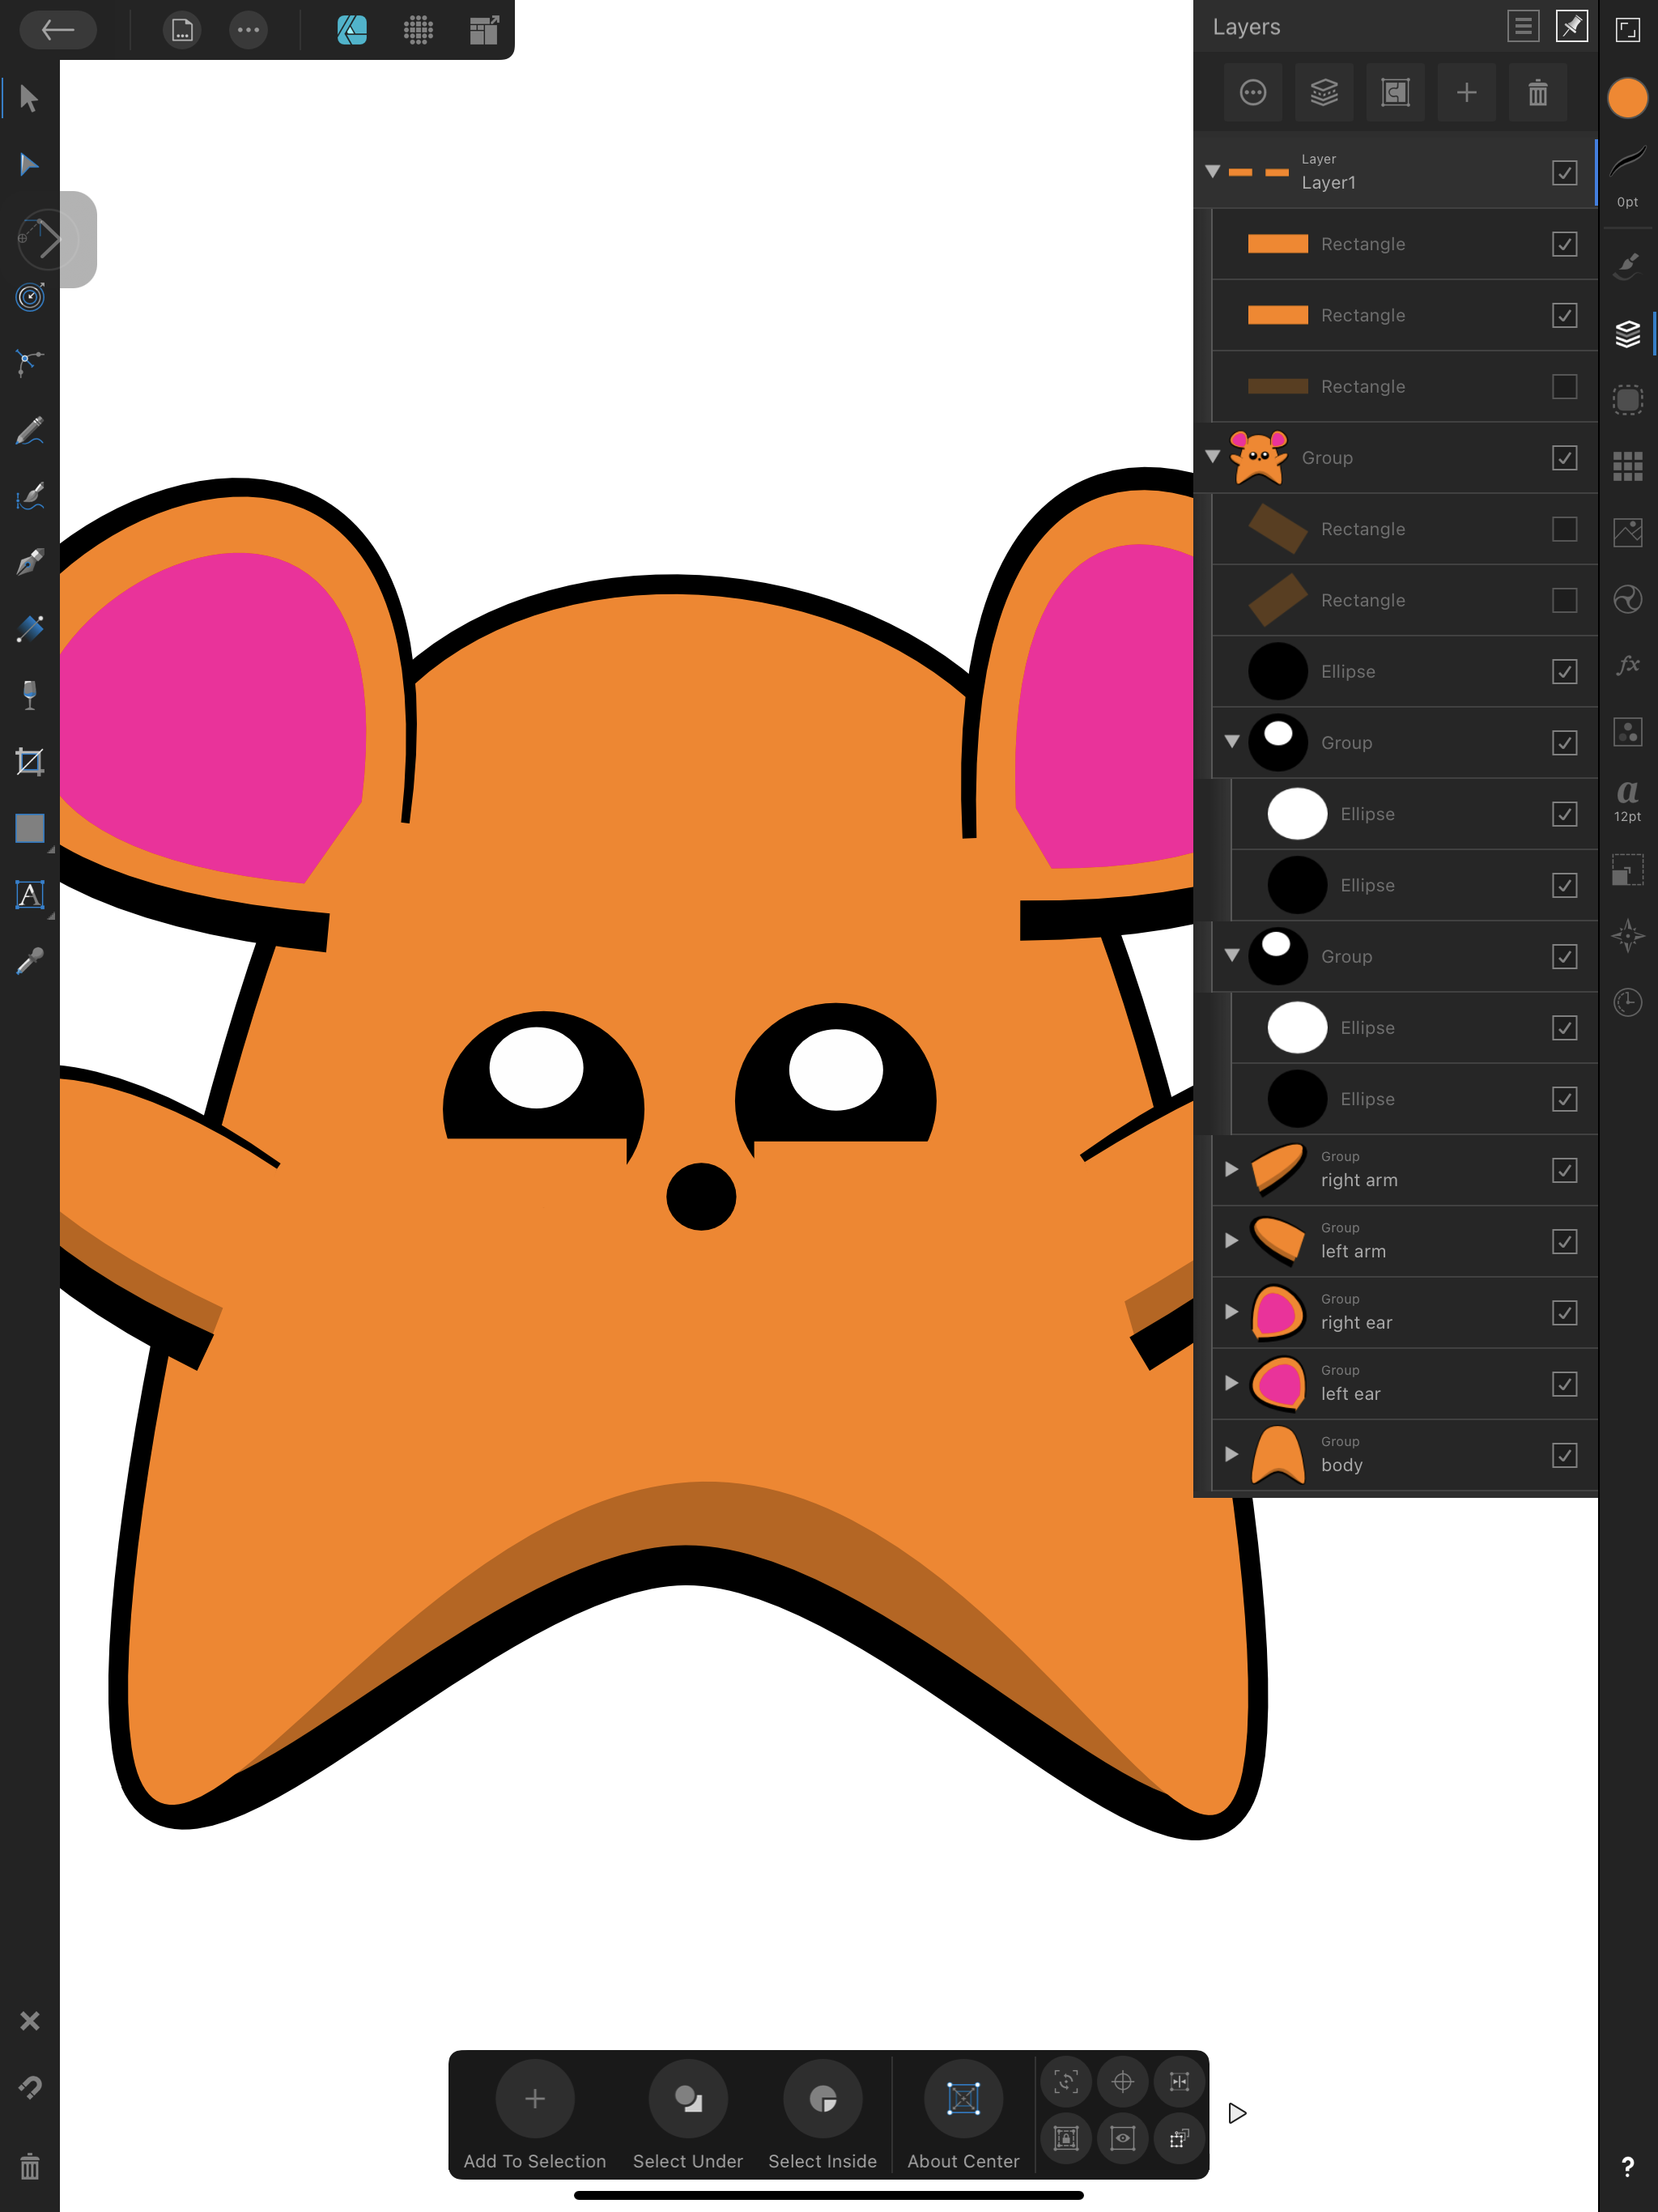Show the hidden brown Rectangle in Layer1
Screen dimensions: 1658x2212
coord(1564,386)
